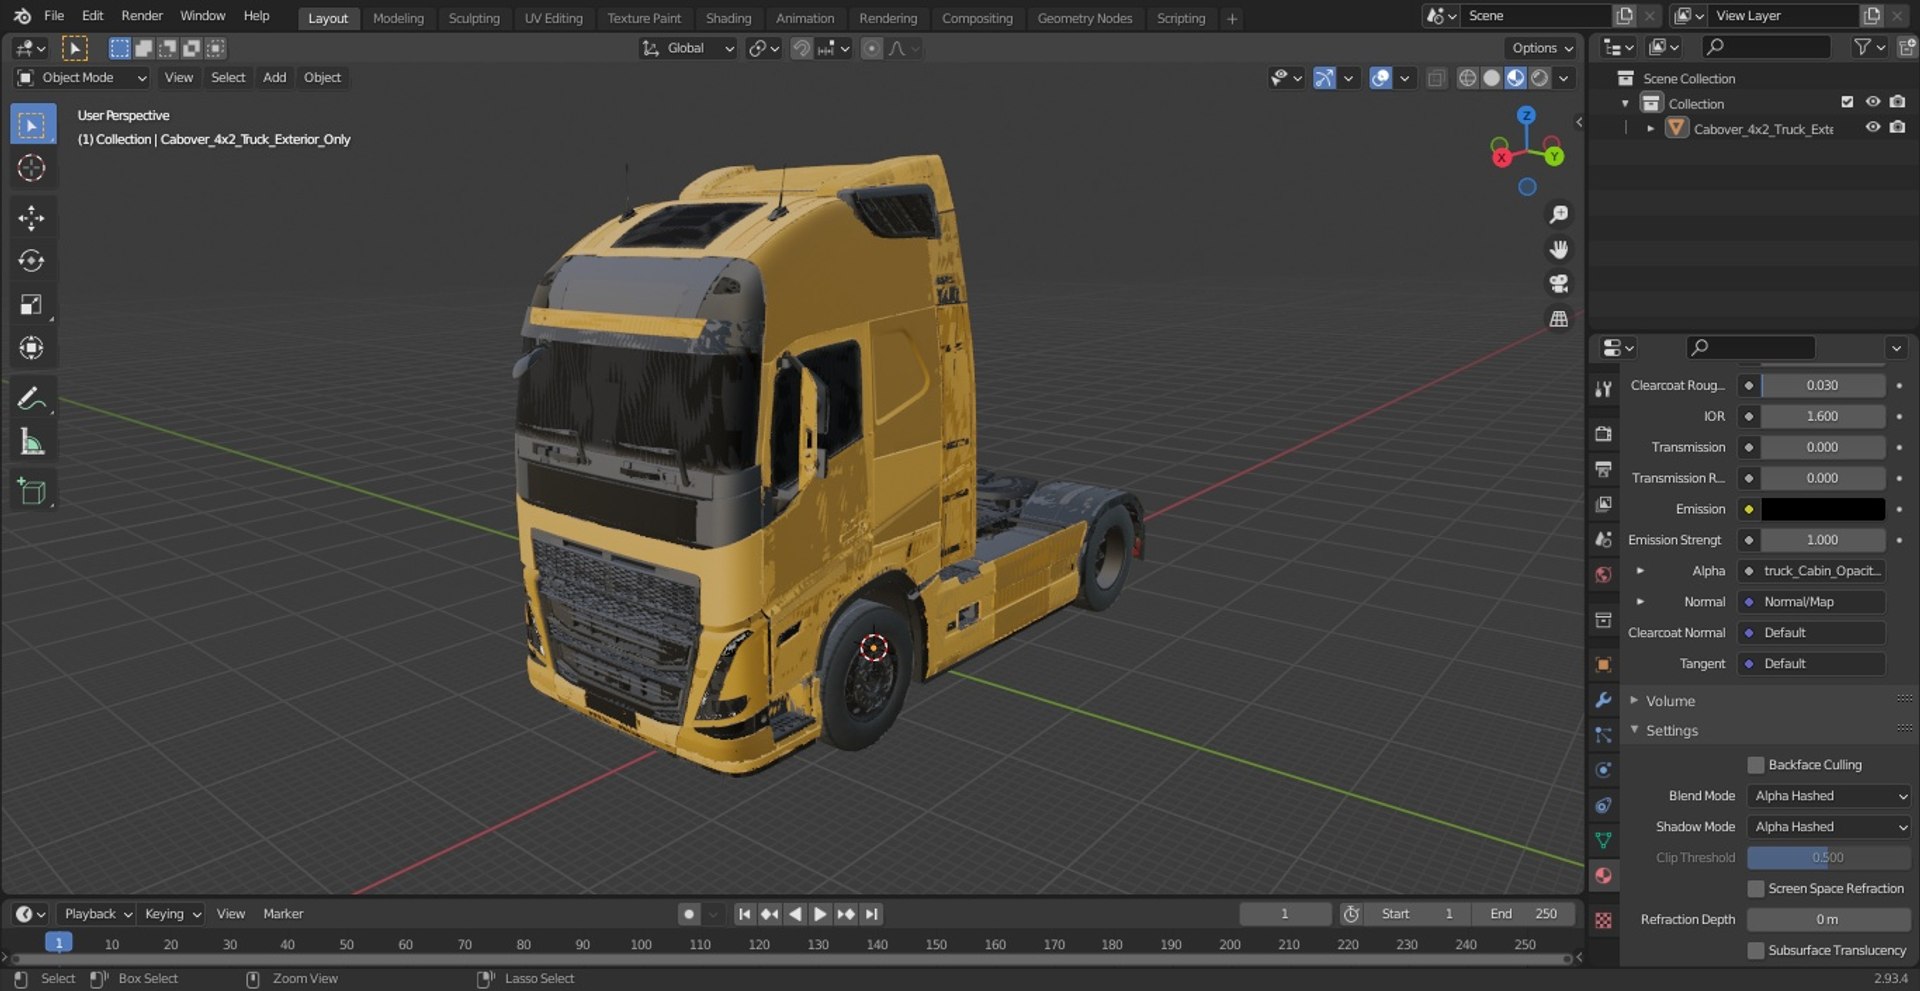Toggle Backface Culling checkbox

[x=1756, y=765]
